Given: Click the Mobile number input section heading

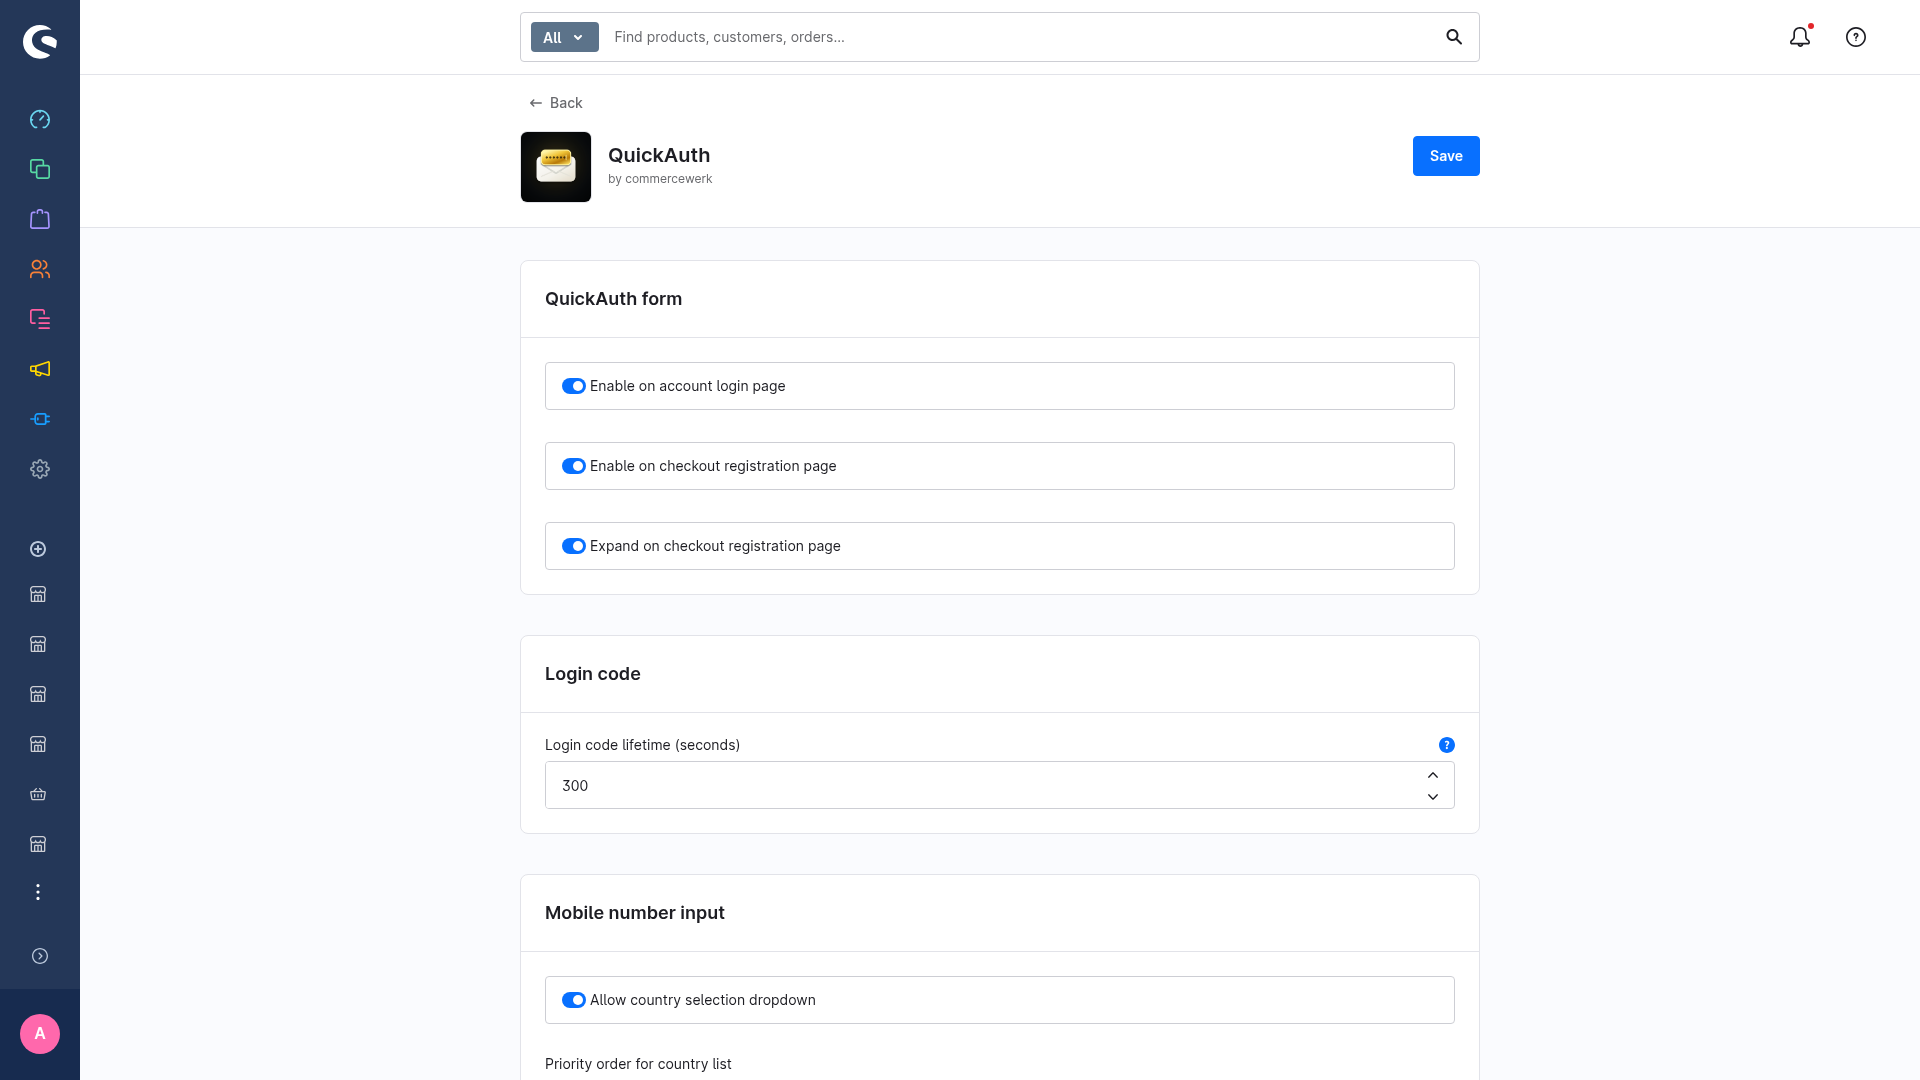Looking at the screenshot, I should tap(634, 913).
